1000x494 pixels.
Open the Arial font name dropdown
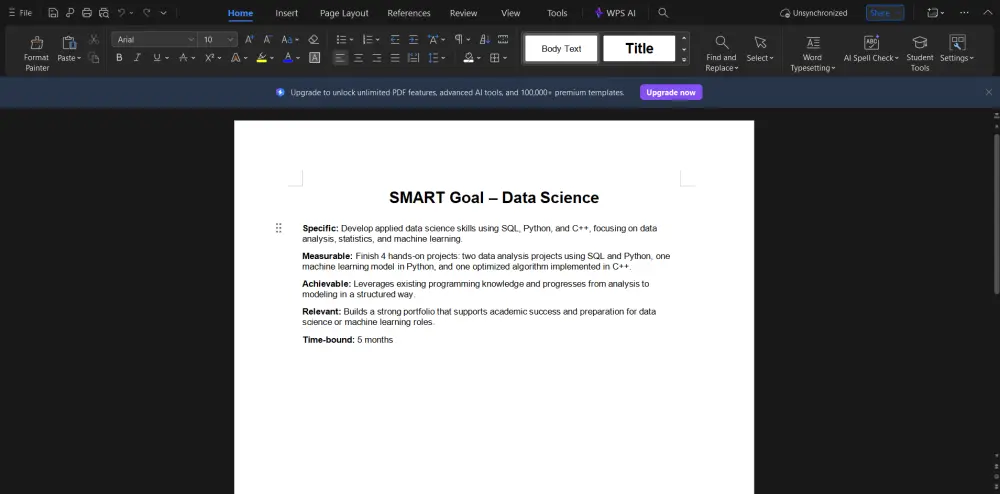[191, 40]
